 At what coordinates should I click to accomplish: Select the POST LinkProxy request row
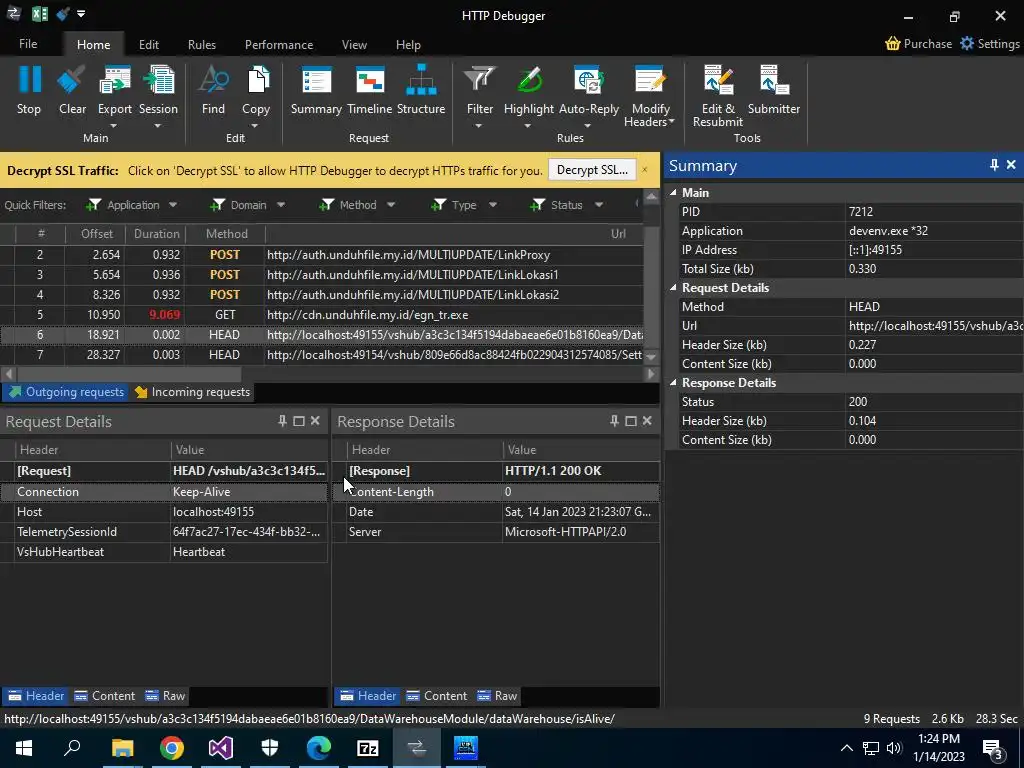[321, 255]
